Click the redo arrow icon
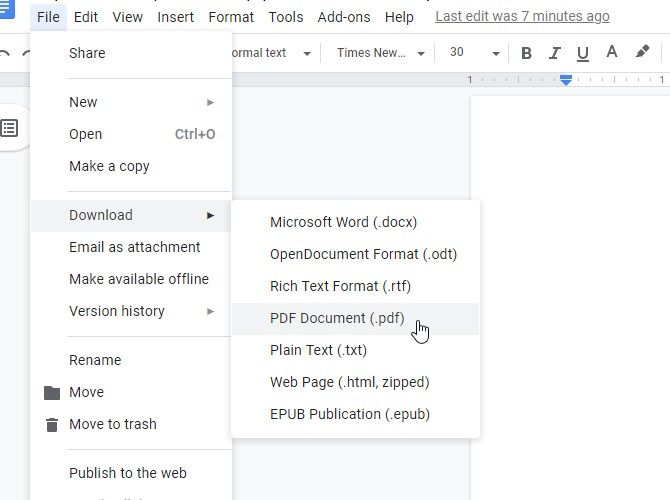 pos(22,53)
